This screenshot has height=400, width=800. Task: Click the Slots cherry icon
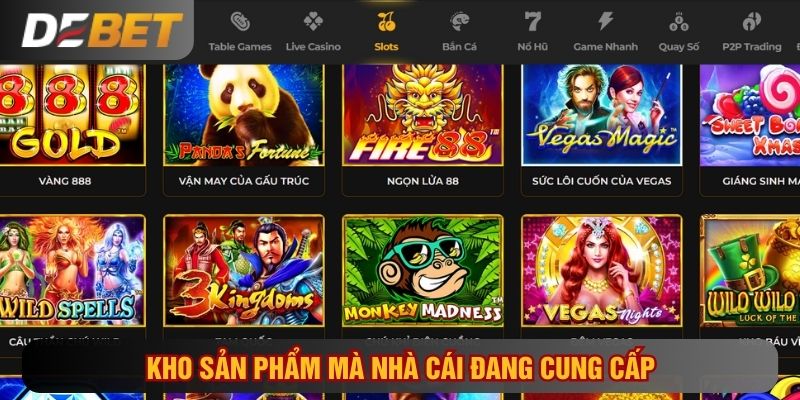386,21
